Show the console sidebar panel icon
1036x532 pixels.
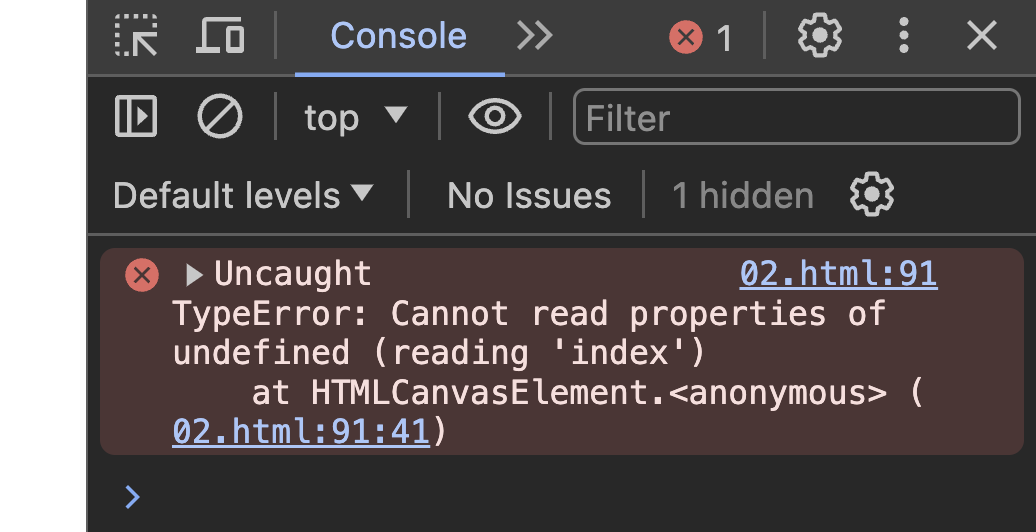[x=136, y=116]
